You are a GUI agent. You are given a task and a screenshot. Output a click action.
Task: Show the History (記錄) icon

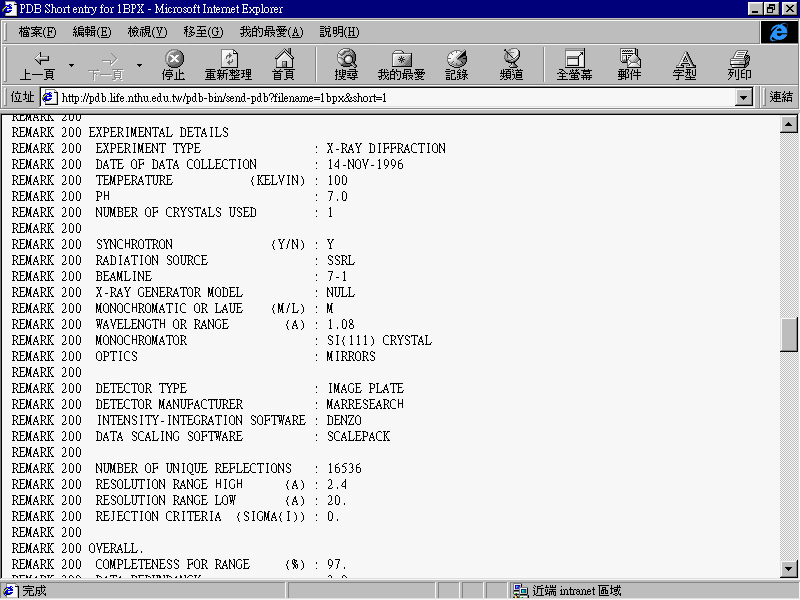pos(457,59)
